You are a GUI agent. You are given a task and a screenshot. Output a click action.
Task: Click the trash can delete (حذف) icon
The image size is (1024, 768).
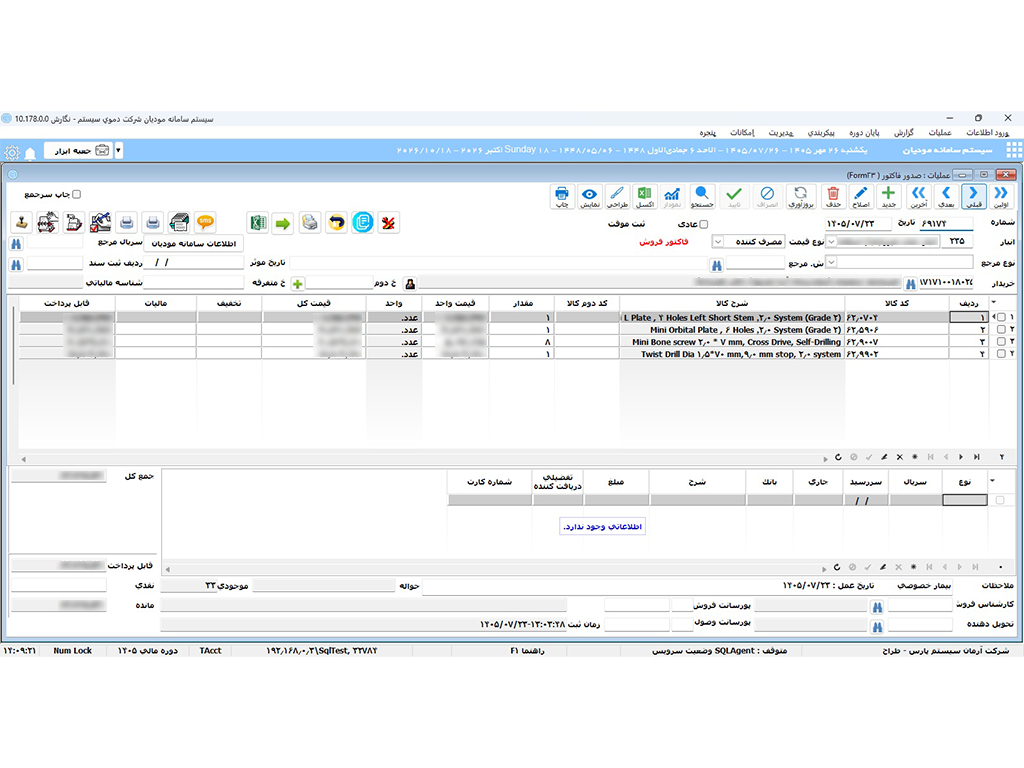tap(833, 197)
